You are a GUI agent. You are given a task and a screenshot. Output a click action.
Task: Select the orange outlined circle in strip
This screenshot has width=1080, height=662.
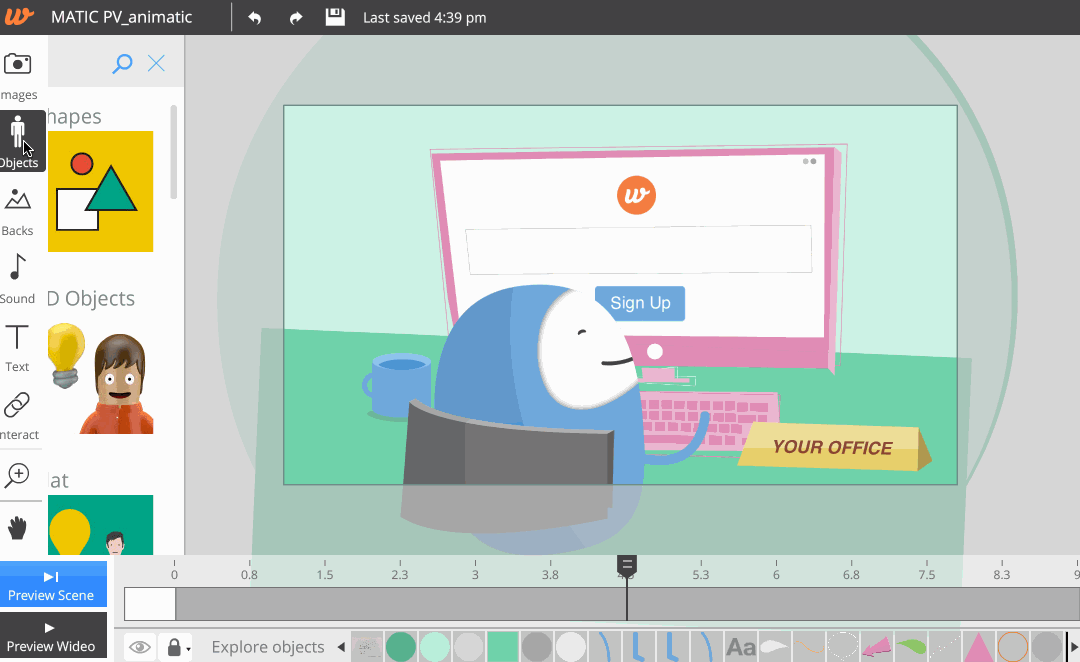click(x=1012, y=648)
